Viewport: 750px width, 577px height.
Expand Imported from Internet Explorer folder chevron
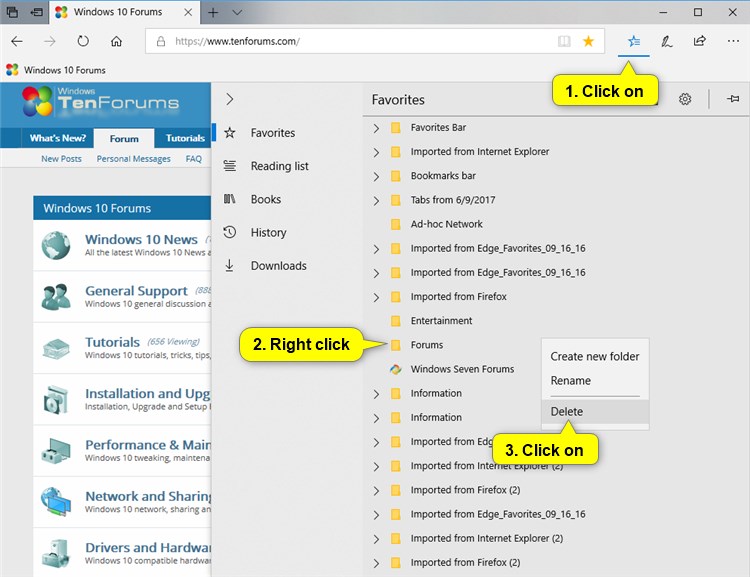376,152
